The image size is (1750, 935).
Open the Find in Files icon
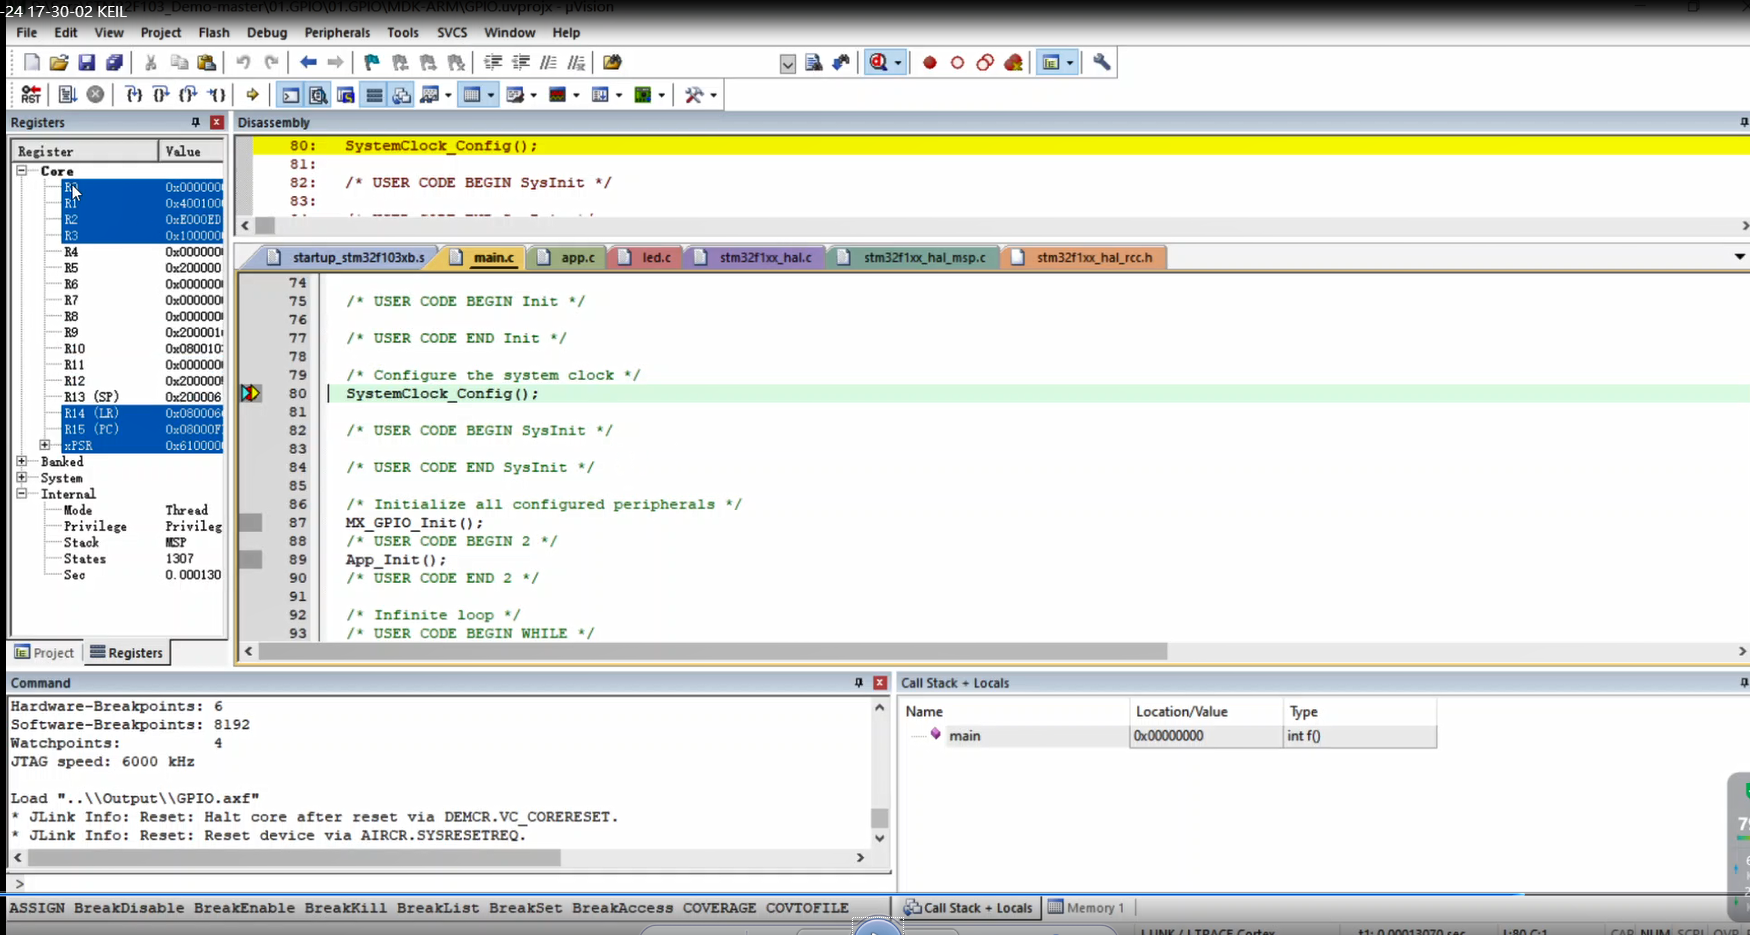pyautogui.click(x=613, y=63)
